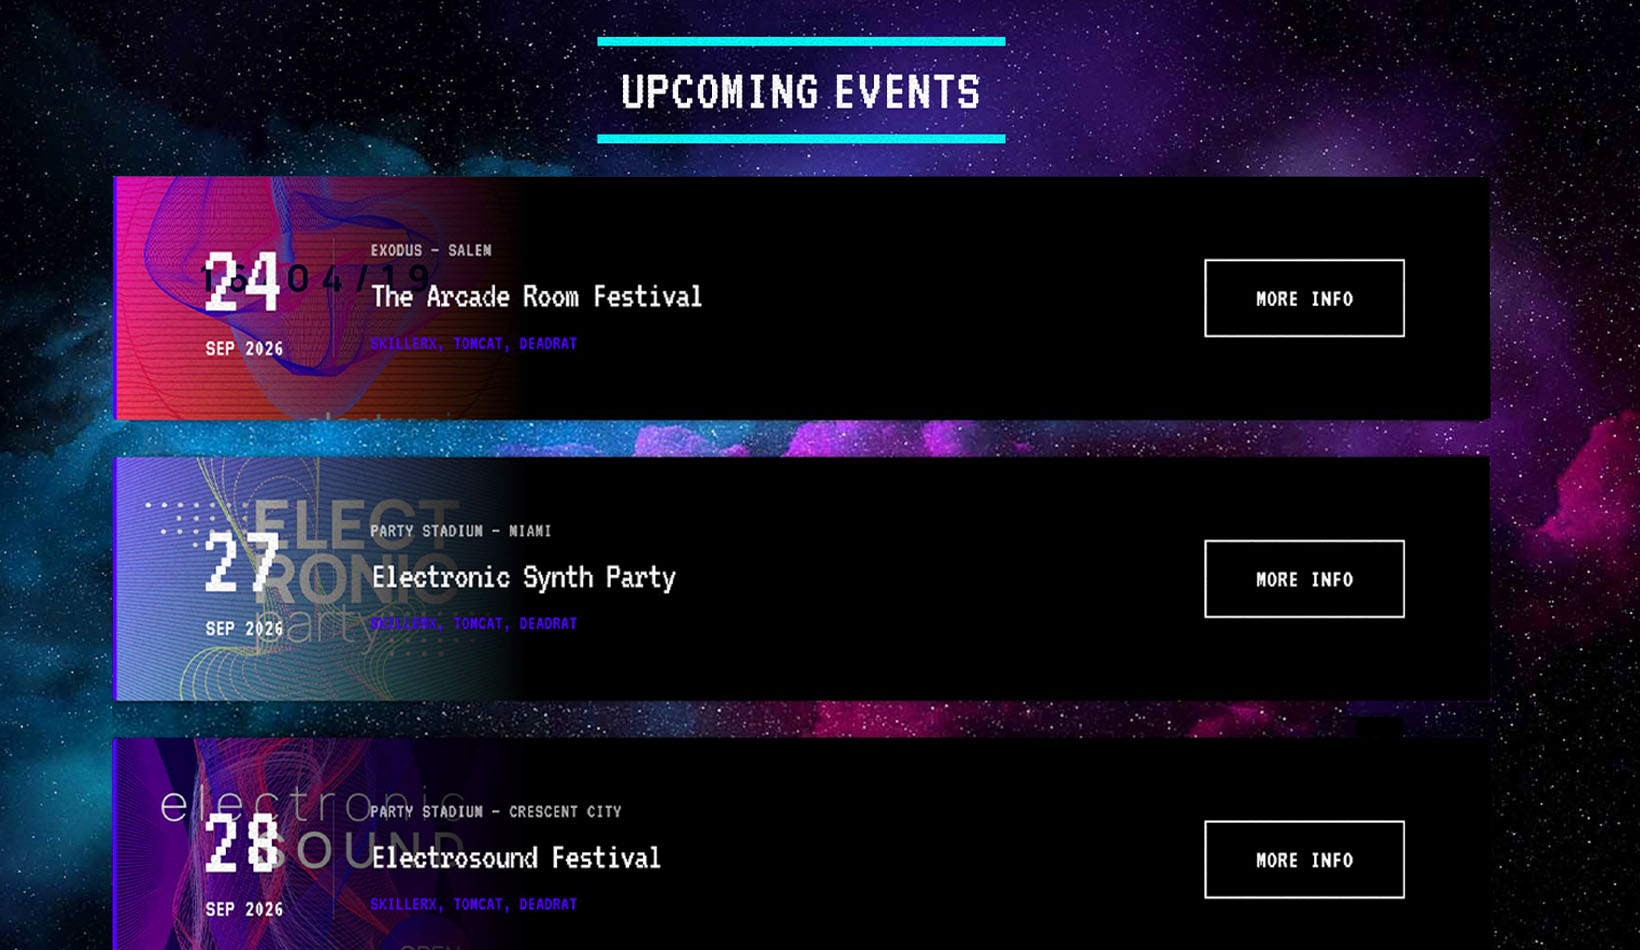Viewport: 1640px width, 950px height.
Task: Select the Electronic Synth Party title
Action: pos(523,577)
